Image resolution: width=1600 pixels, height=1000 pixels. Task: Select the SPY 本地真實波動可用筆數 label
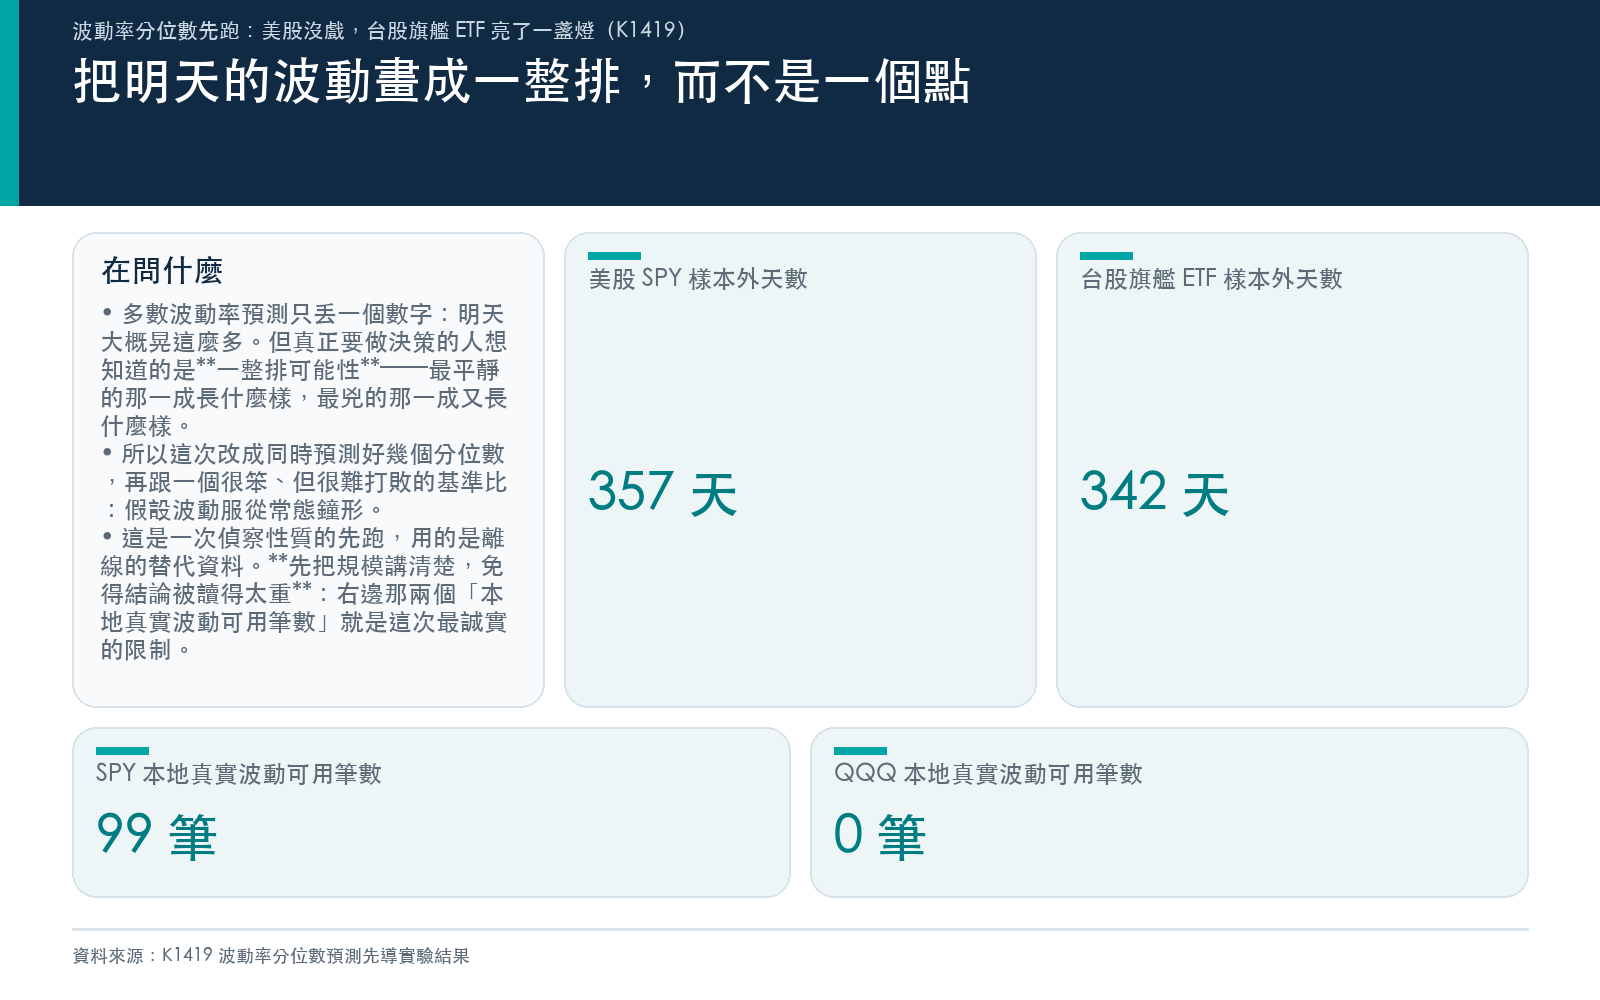point(239,774)
